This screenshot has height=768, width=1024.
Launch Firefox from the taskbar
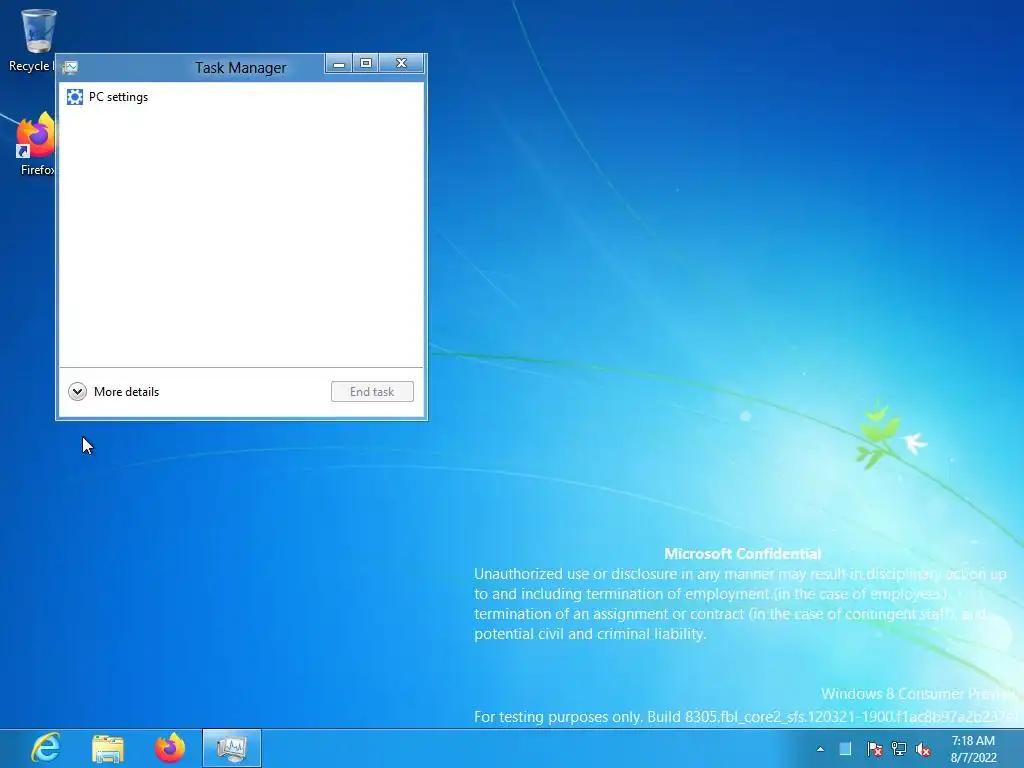(x=170, y=748)
